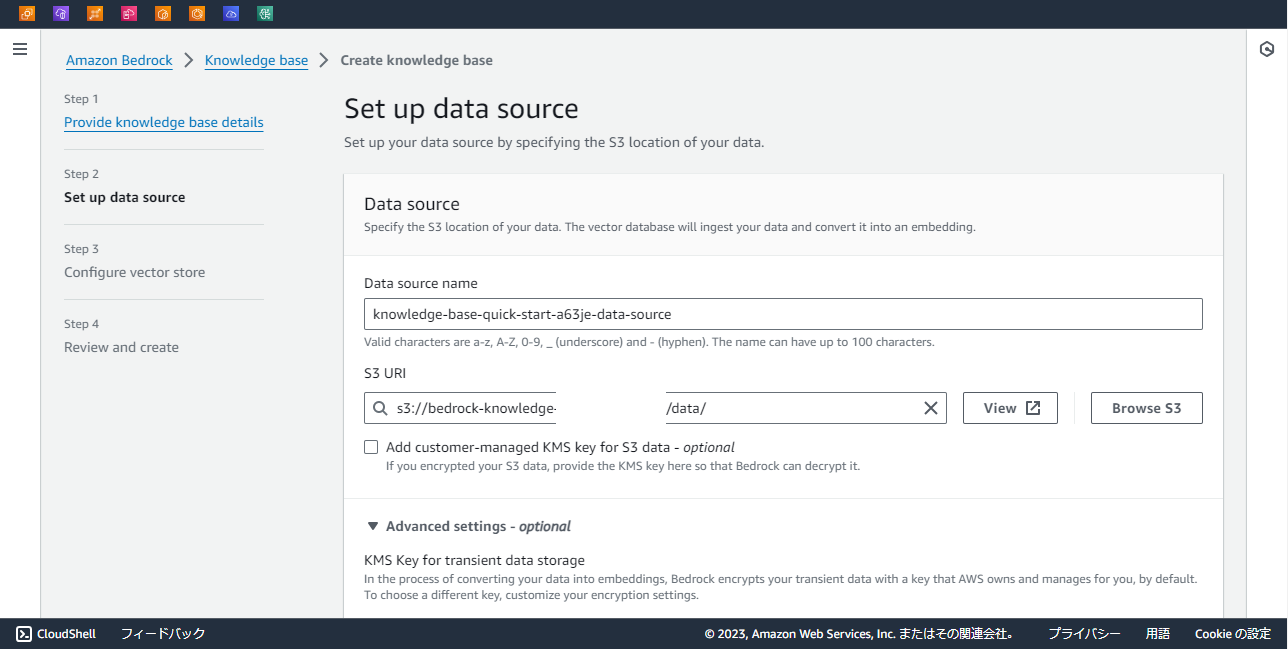1288x649 pixels.
Task: Open the hamburger navigation menu
Action: [x=19, y=48]
